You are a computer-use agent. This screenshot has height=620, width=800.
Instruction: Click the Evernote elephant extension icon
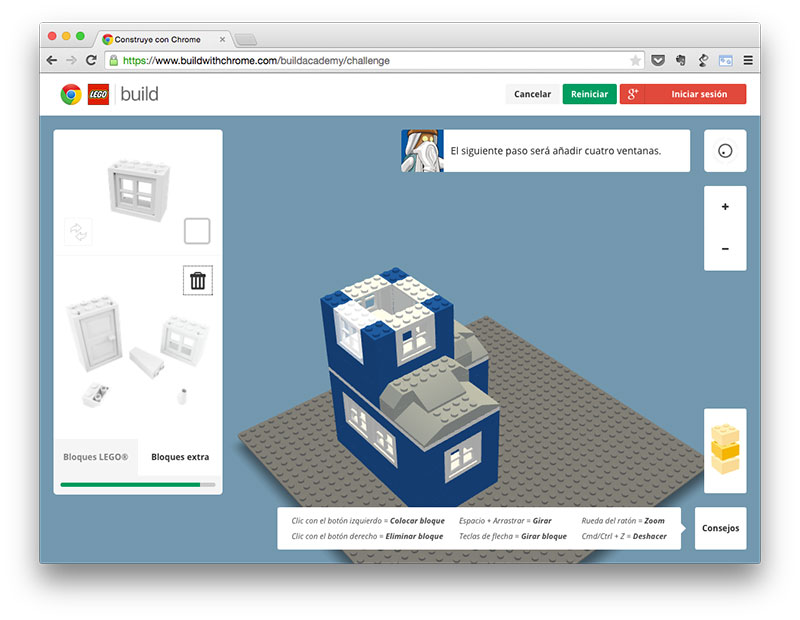coord(681,60)
